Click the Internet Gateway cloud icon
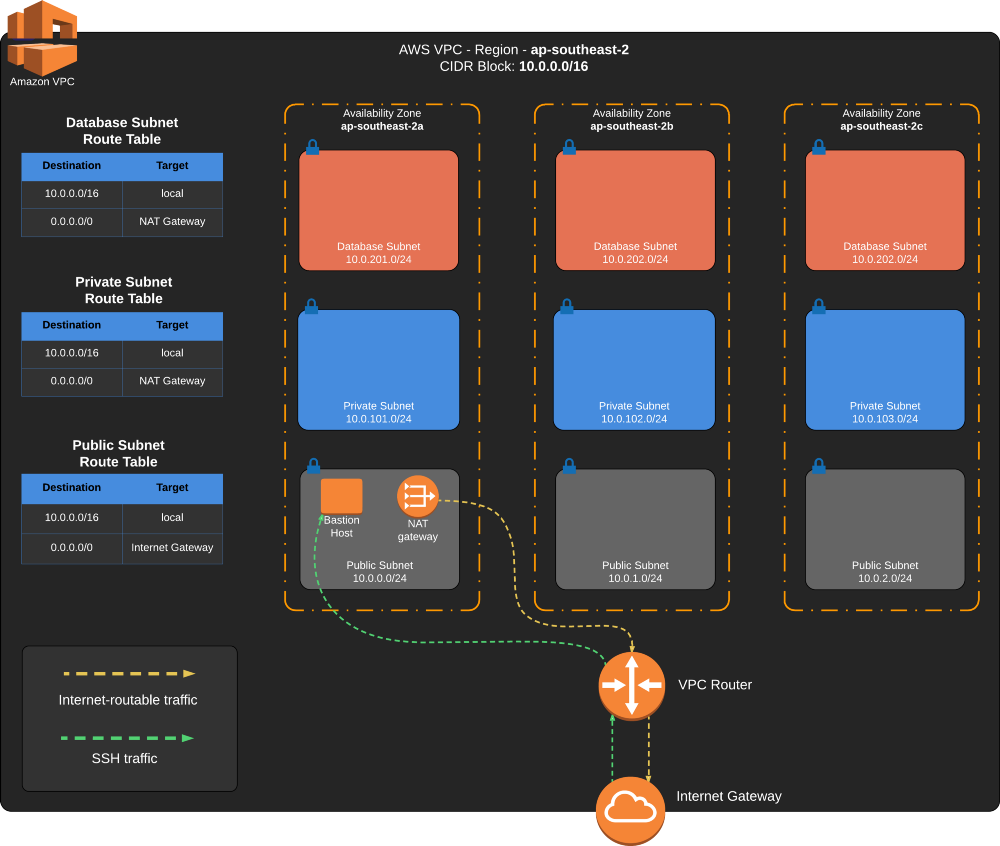The image size is (1000, 846). pos(630,808)
